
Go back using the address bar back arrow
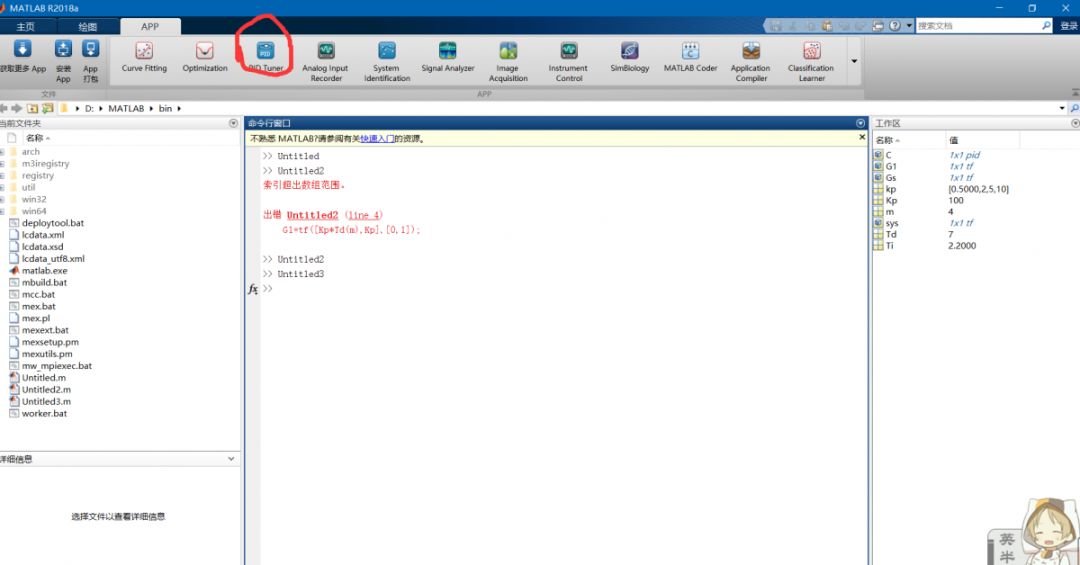[x=4, y=108]
